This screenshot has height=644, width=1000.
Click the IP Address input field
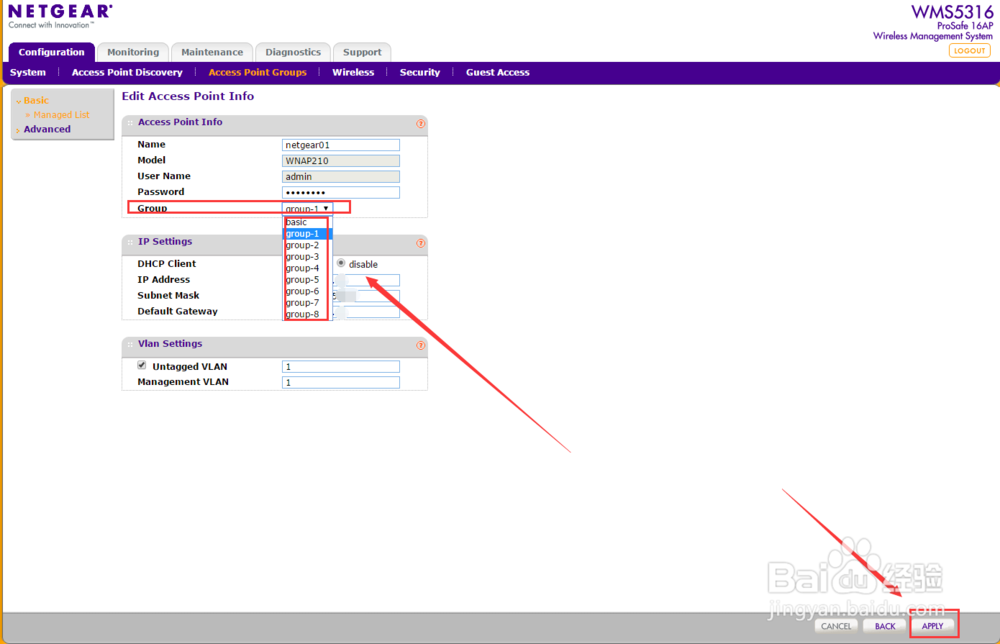(x=367, y=280)
